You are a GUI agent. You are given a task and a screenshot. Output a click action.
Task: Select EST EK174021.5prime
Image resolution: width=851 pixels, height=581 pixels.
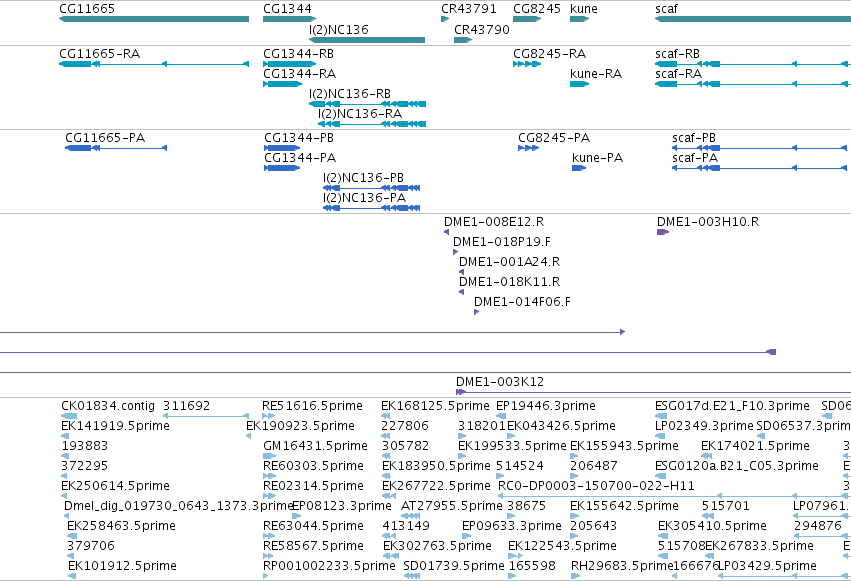click(x=705, y=456)
